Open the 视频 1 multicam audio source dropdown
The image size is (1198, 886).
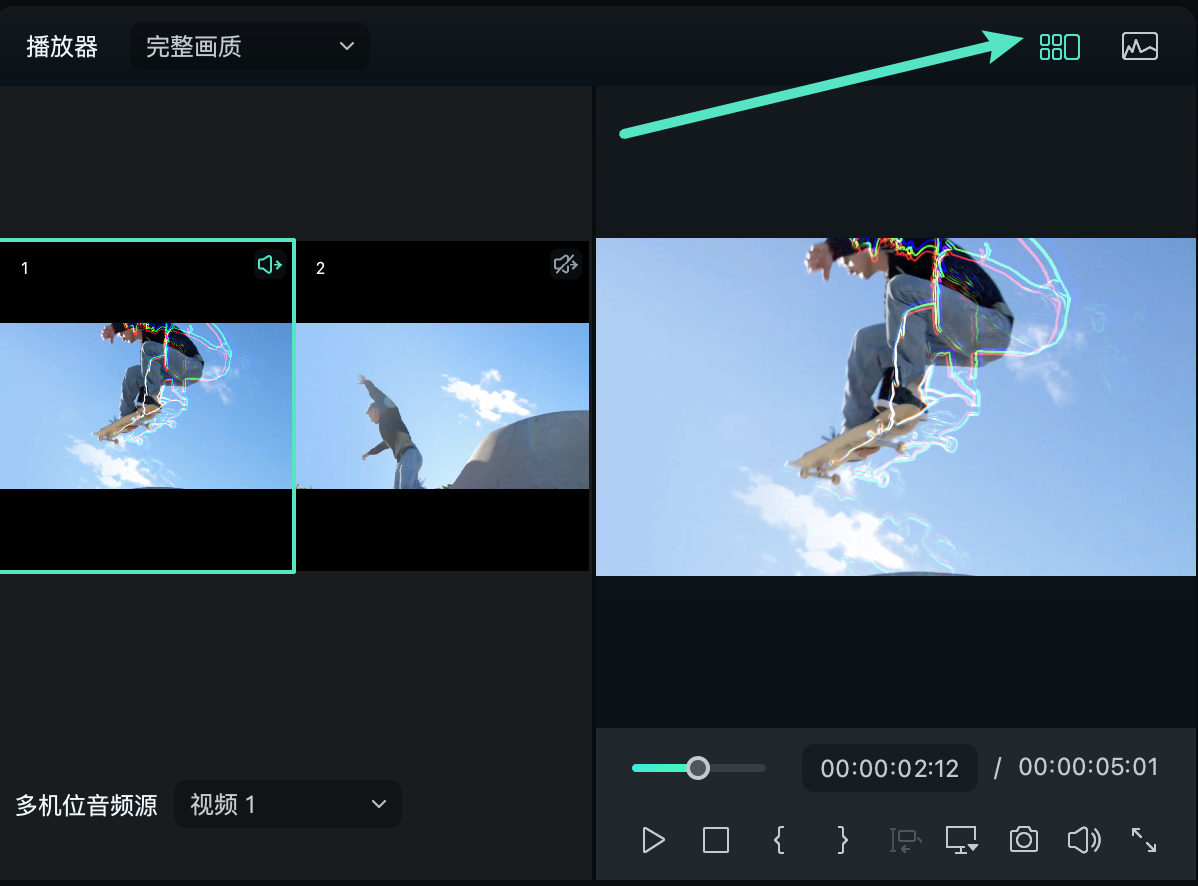coord(287,804)
